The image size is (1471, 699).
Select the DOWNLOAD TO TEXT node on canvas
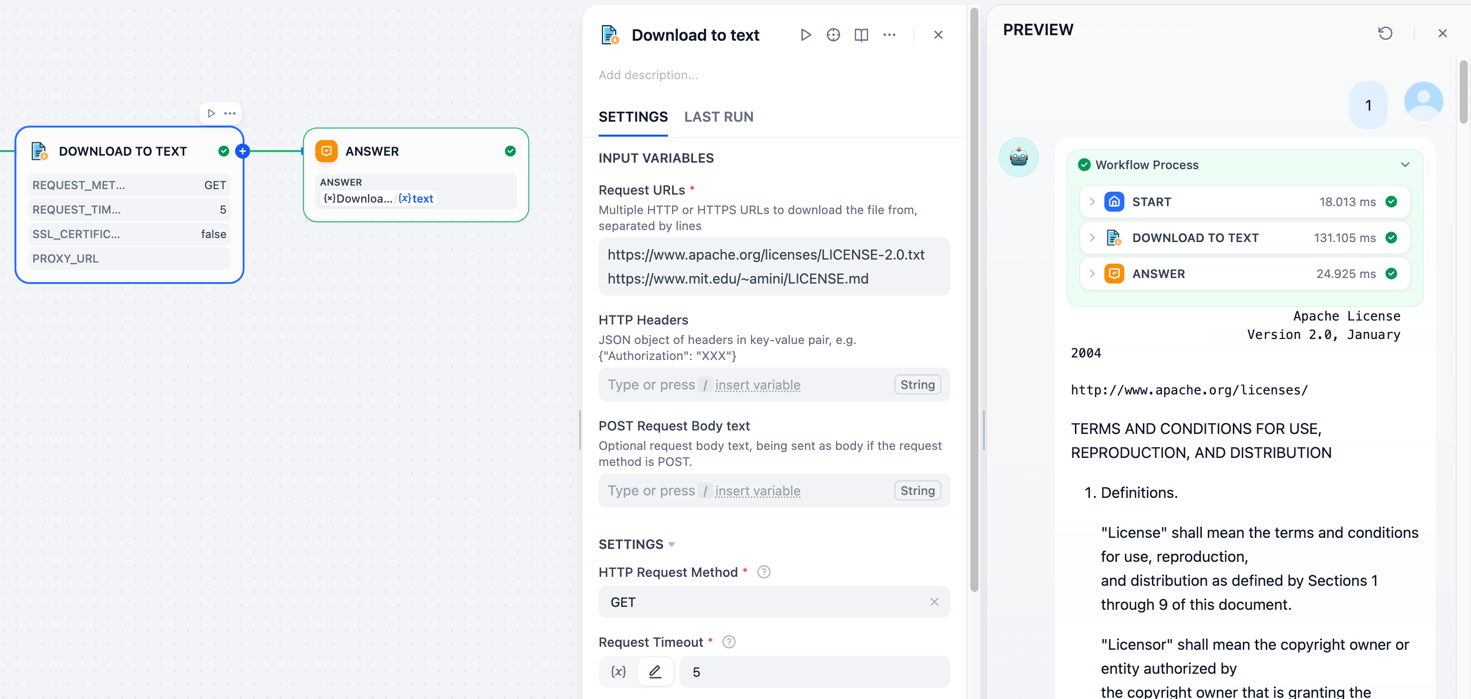(x=129, y=205)
